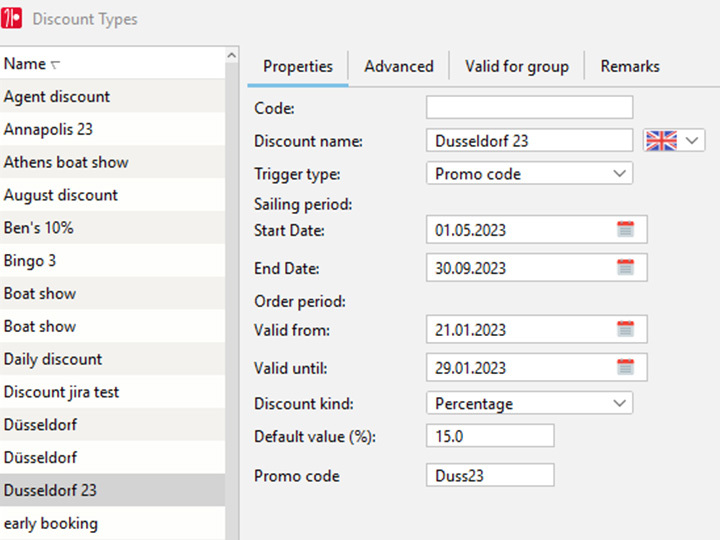Select the Agent discount entry
Screen dimensions: 720x540
pyautogui.click(x=57, y=97)
